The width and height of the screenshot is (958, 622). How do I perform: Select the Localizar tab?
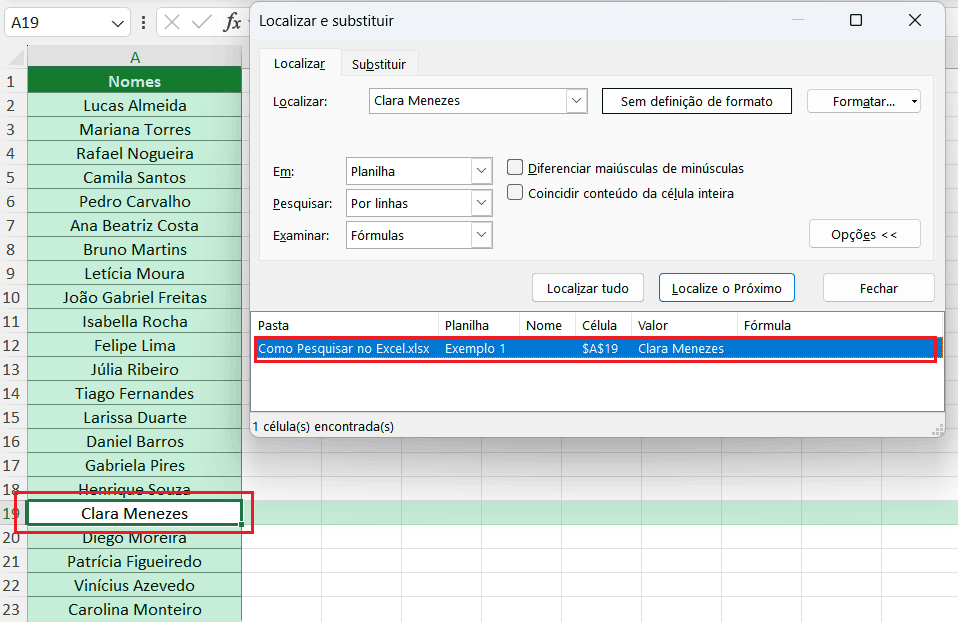click(x=299, y=62)
